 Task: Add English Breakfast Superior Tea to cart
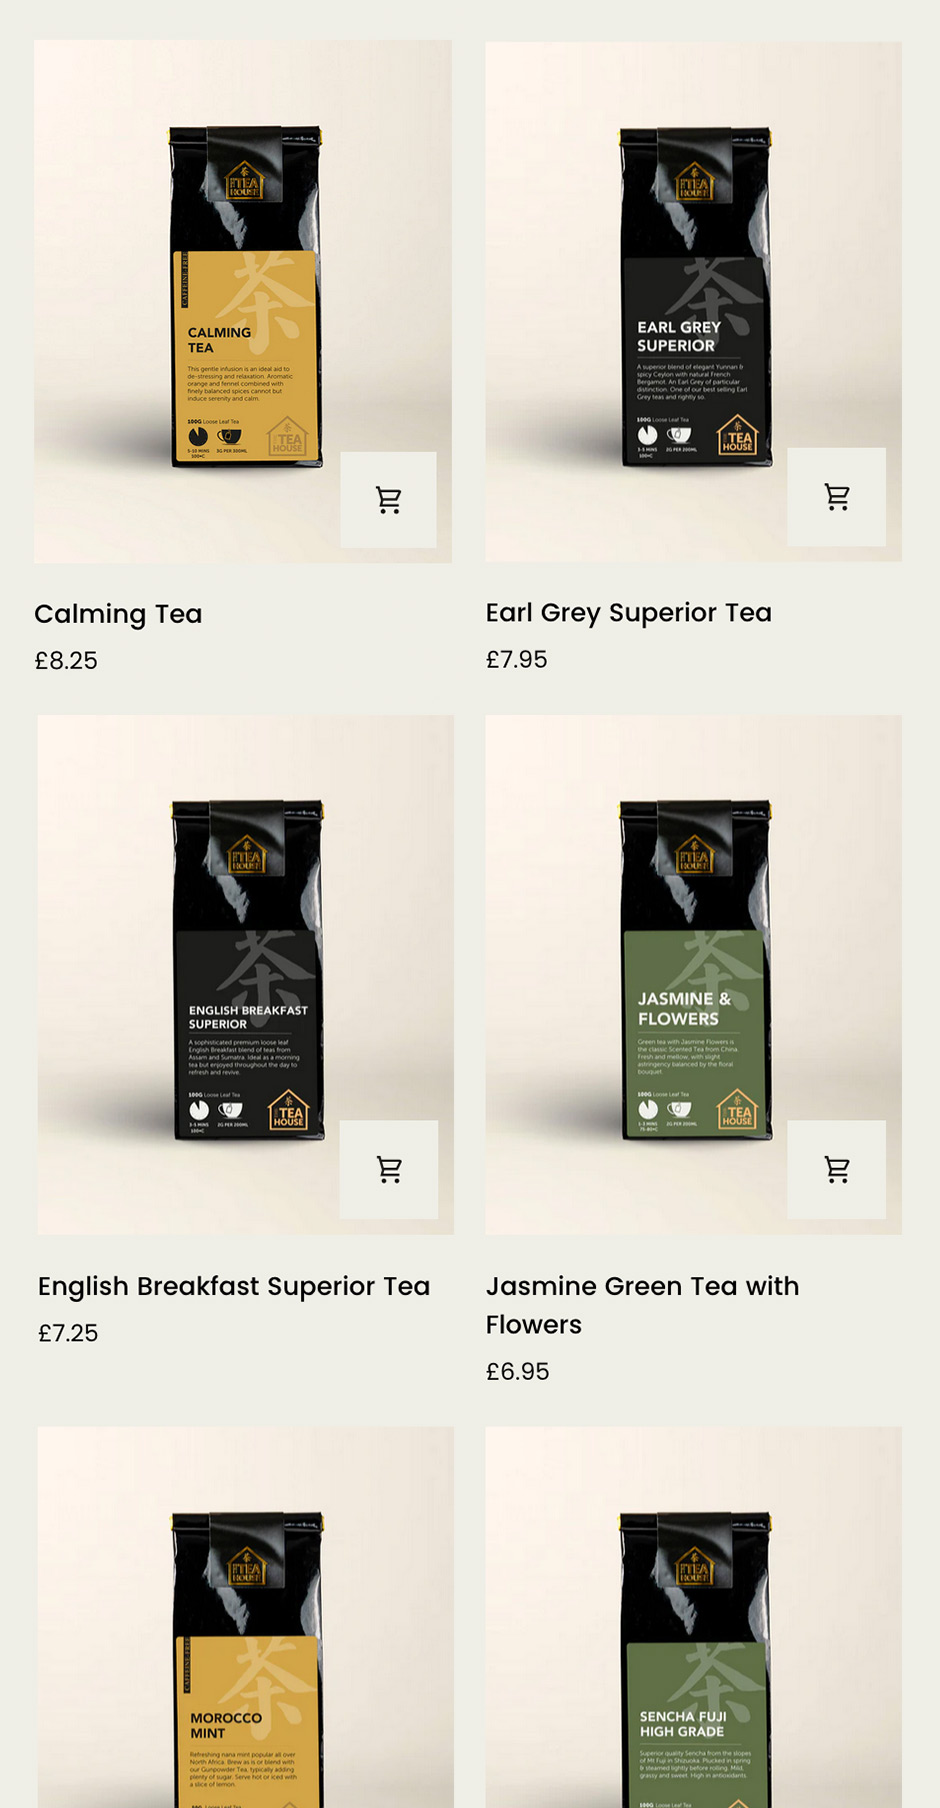click(388, 1169)
